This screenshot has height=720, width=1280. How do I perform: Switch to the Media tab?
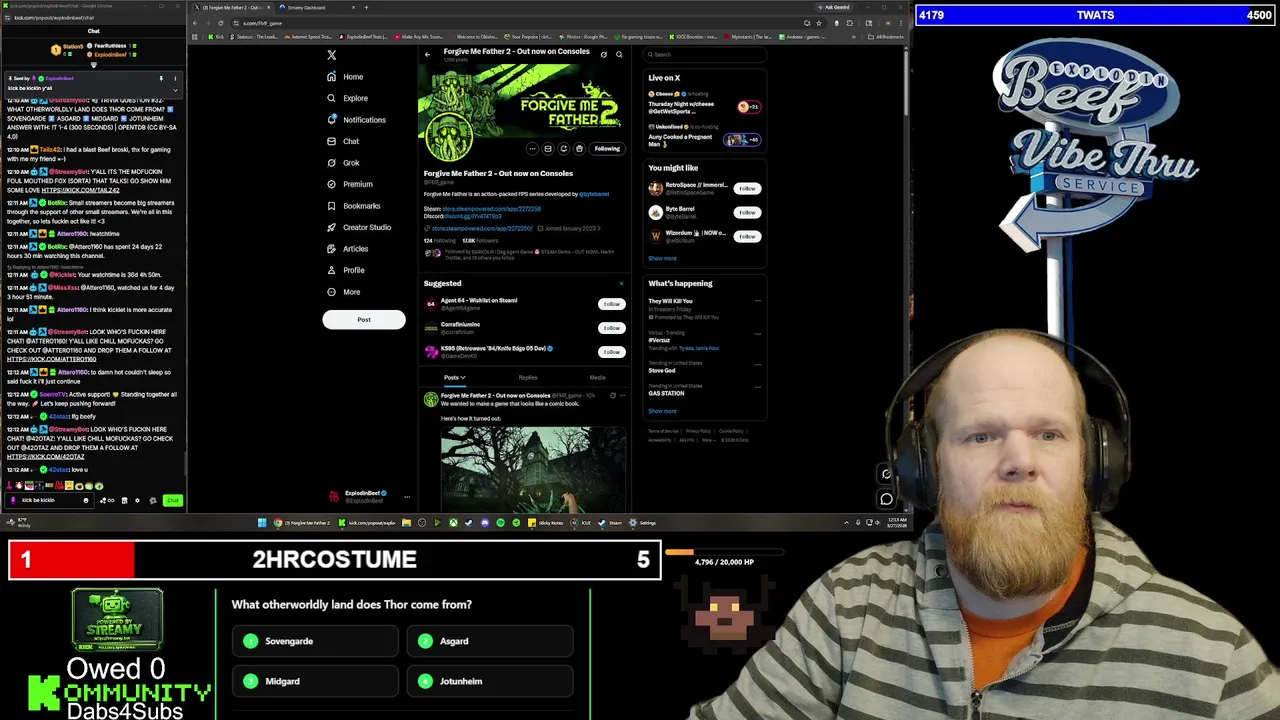point(597,378)
